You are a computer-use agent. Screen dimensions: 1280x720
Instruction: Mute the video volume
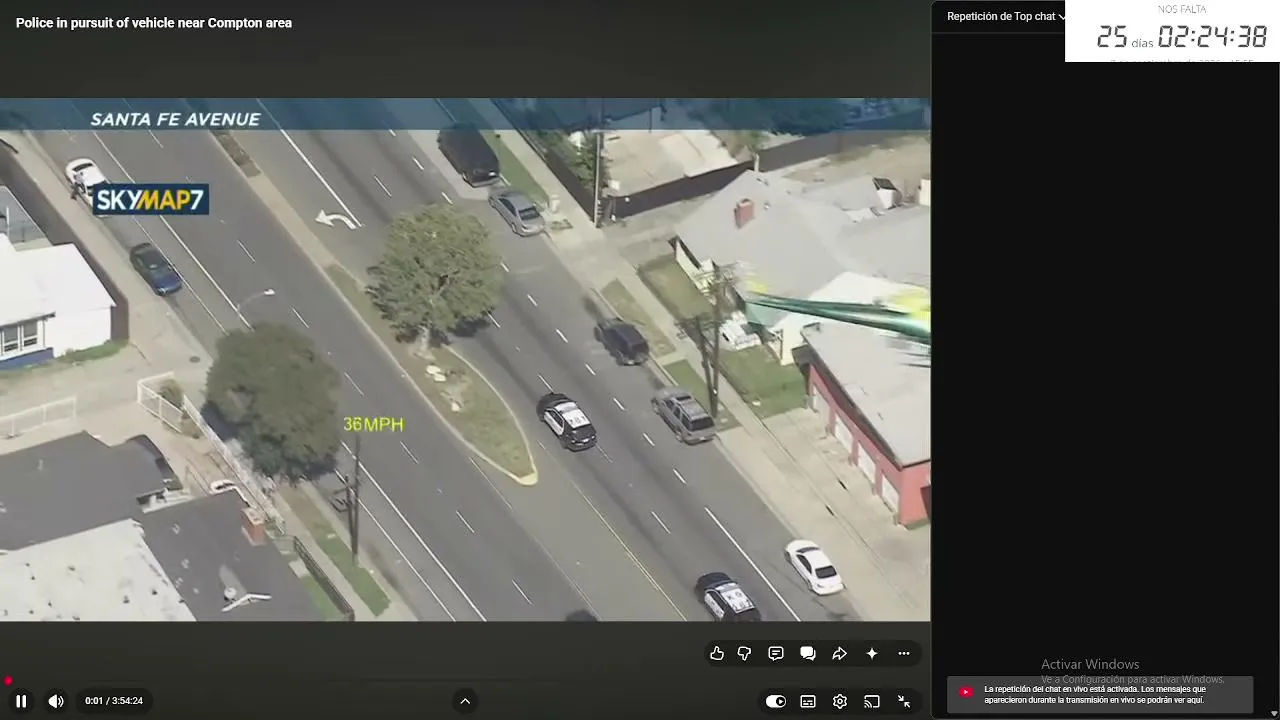coord(56,701)
